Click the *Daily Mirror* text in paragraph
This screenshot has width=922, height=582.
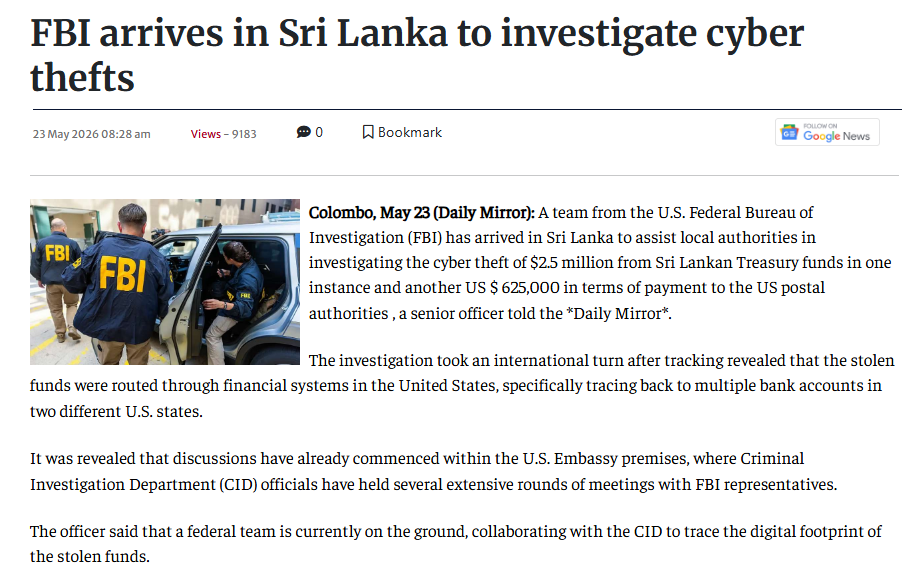point(617,313)
